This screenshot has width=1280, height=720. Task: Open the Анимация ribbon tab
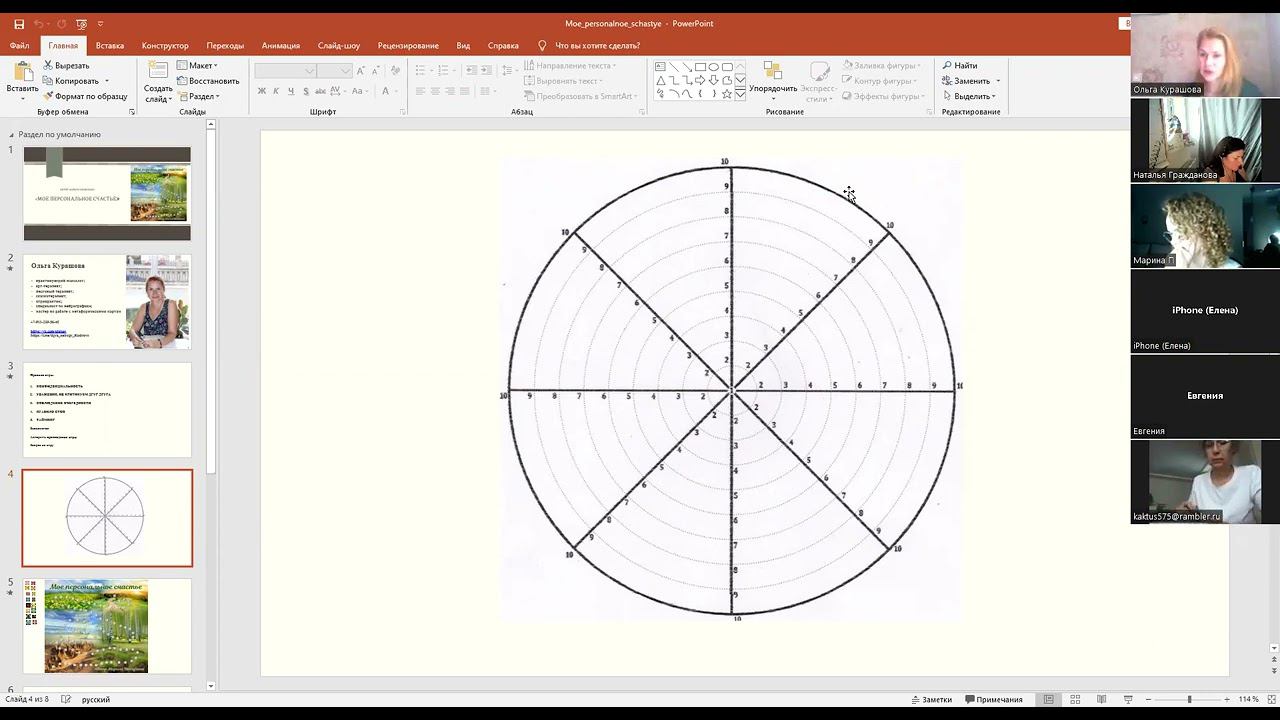tap(281, 45)
